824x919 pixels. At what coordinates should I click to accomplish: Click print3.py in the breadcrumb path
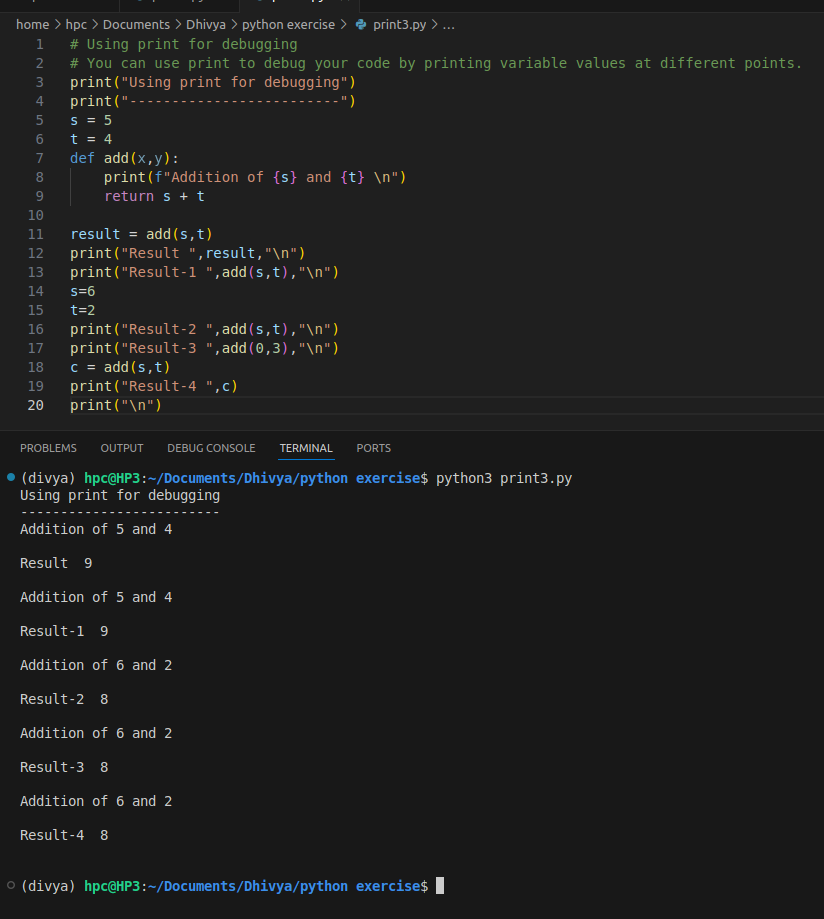click(x=400, y=24)
